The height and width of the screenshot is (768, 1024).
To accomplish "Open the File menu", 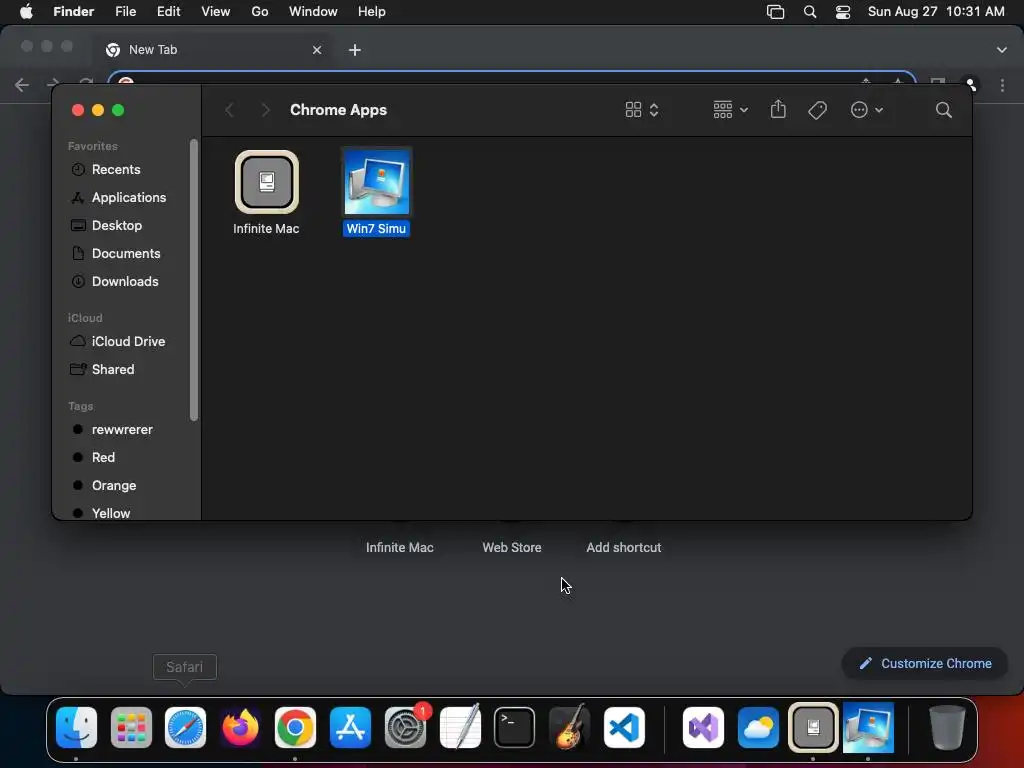I will tap(125, 12).
